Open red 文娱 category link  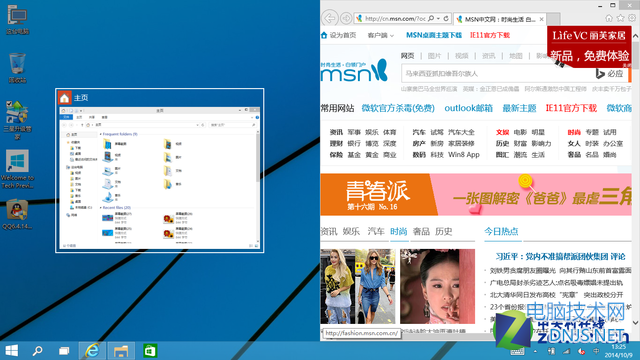click(x=502, y=132)
